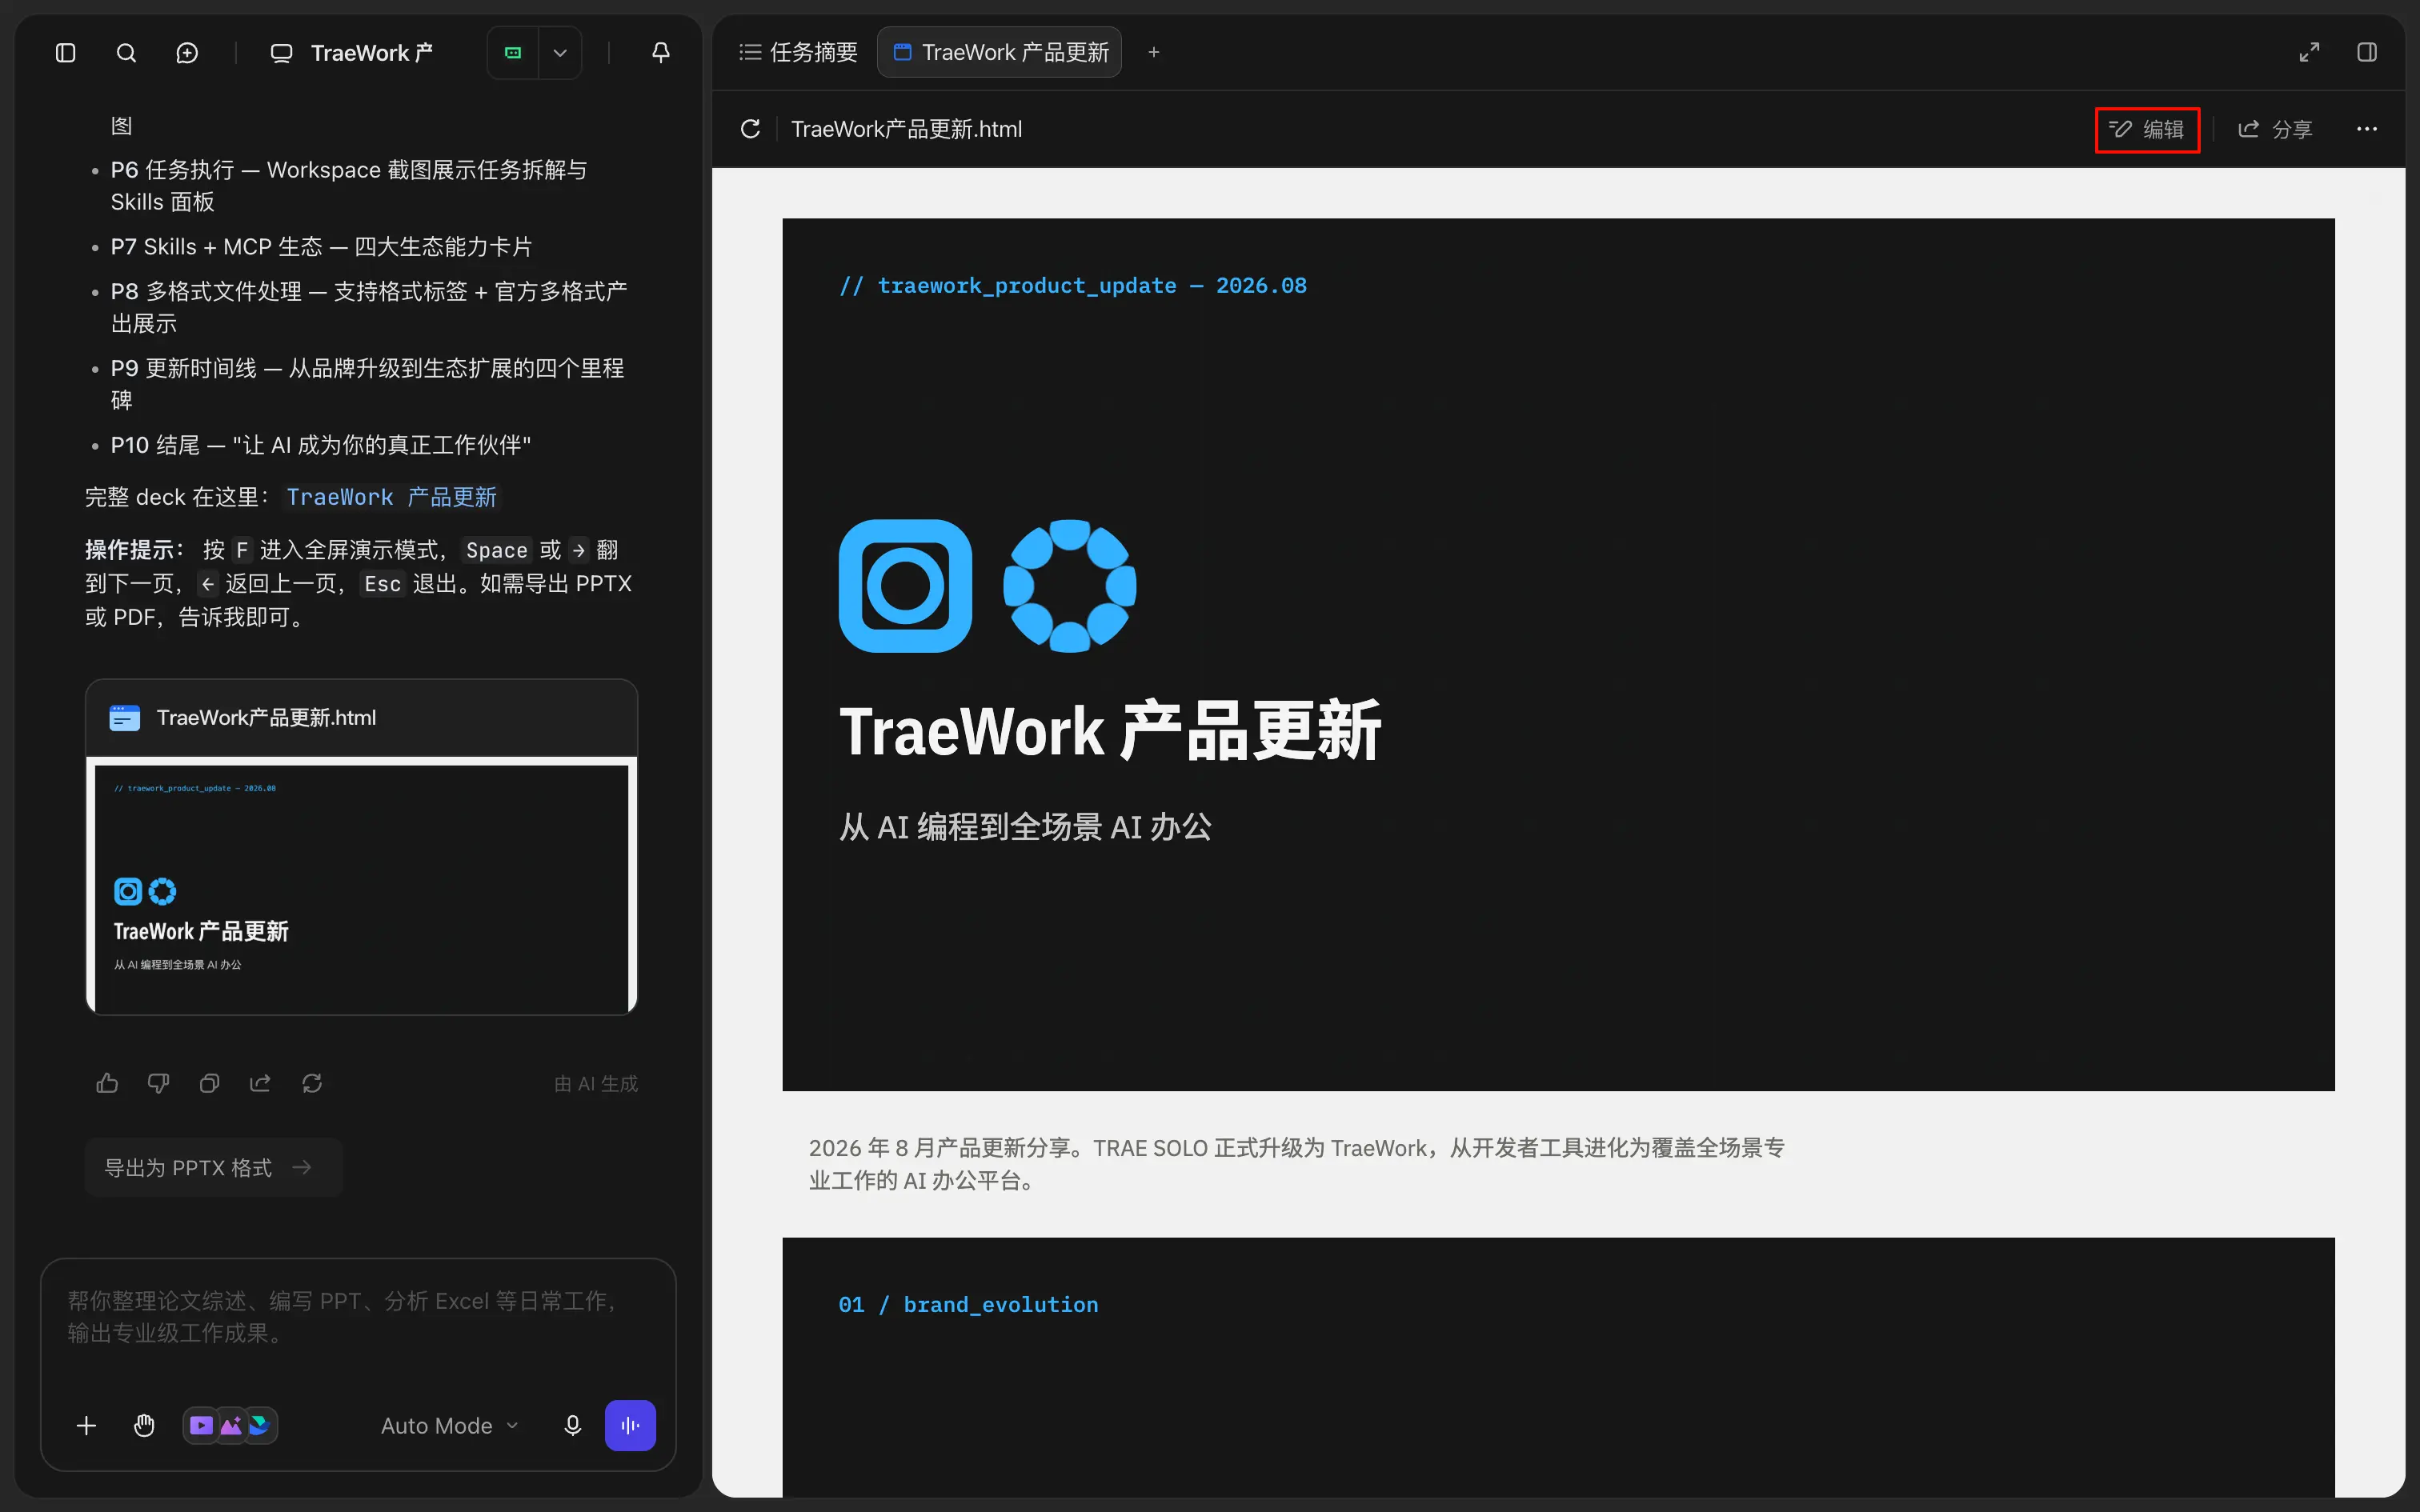
Task: Copy the chat response
Action: [x=209, y=1083]
